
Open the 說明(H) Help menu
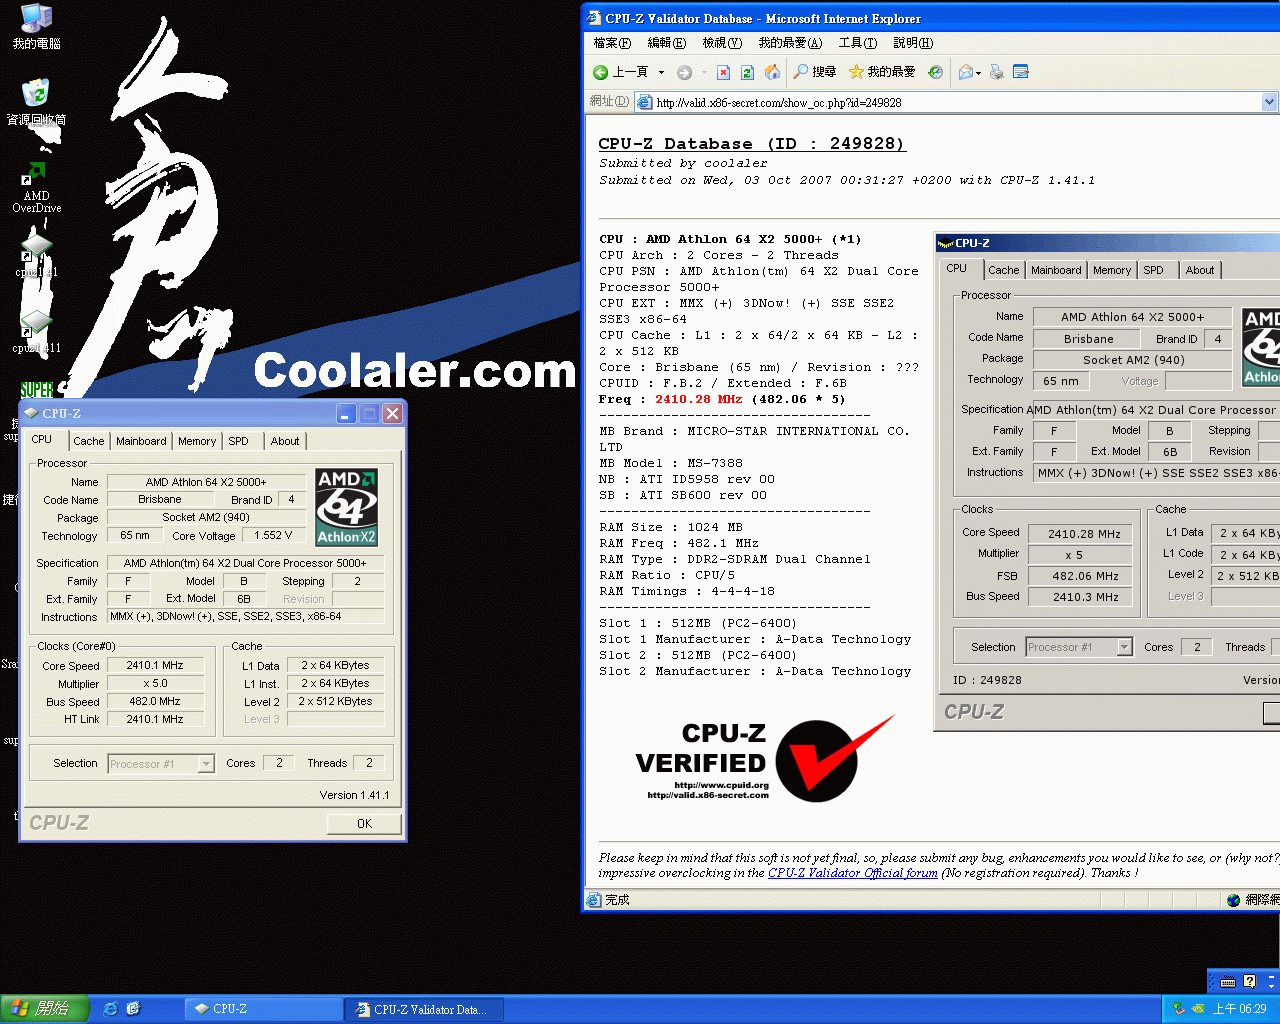tap(913, 43)
